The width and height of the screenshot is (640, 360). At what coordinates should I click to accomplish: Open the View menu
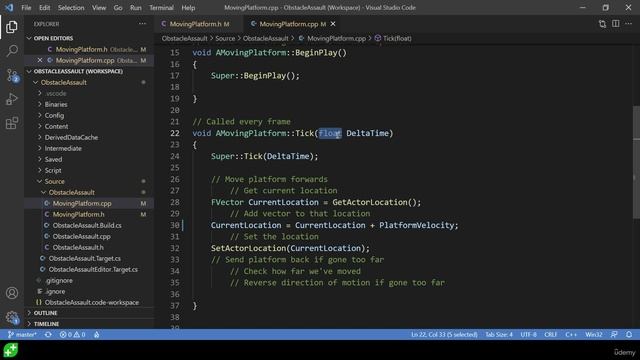pyautogui.click(x=99, y=8)
